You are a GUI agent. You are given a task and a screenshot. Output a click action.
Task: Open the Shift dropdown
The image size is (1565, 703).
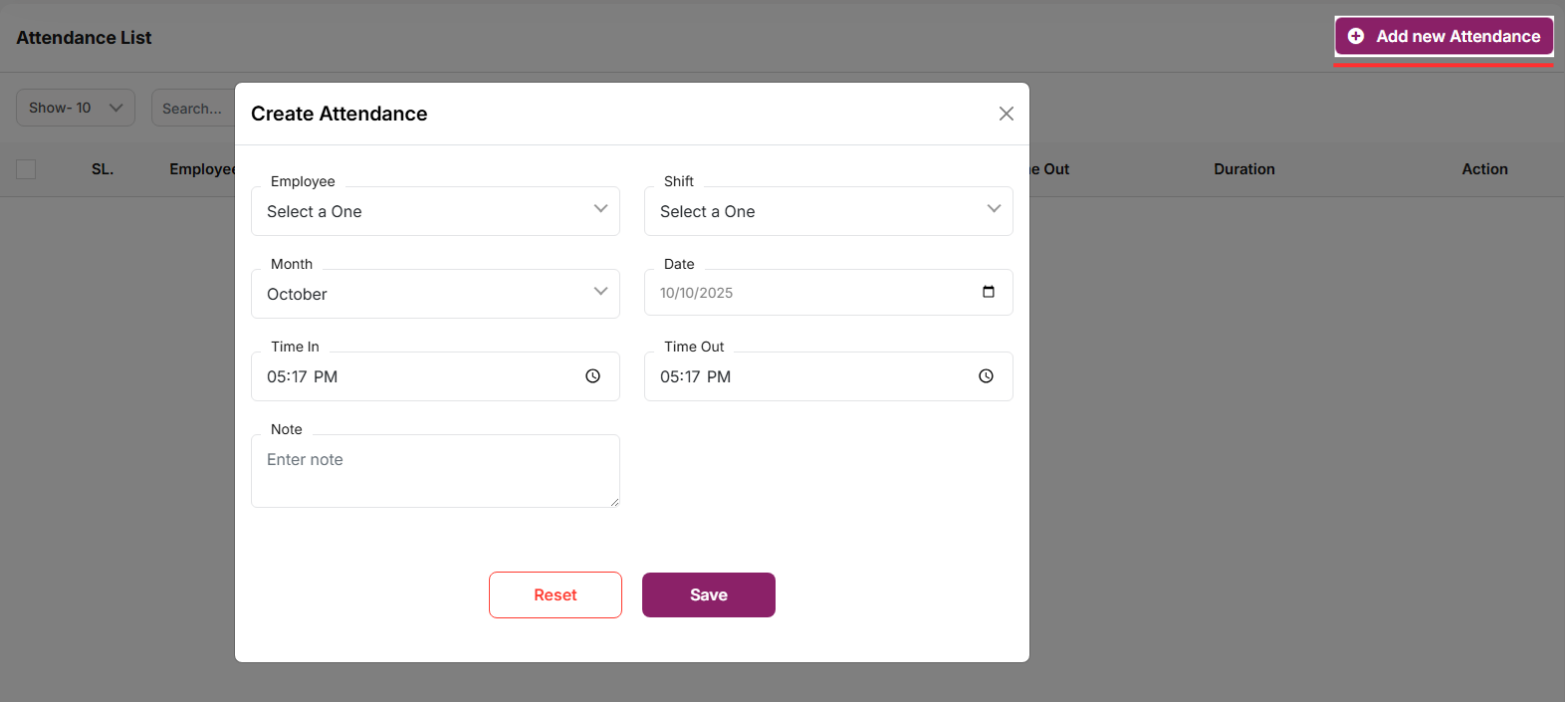(828, 211)
